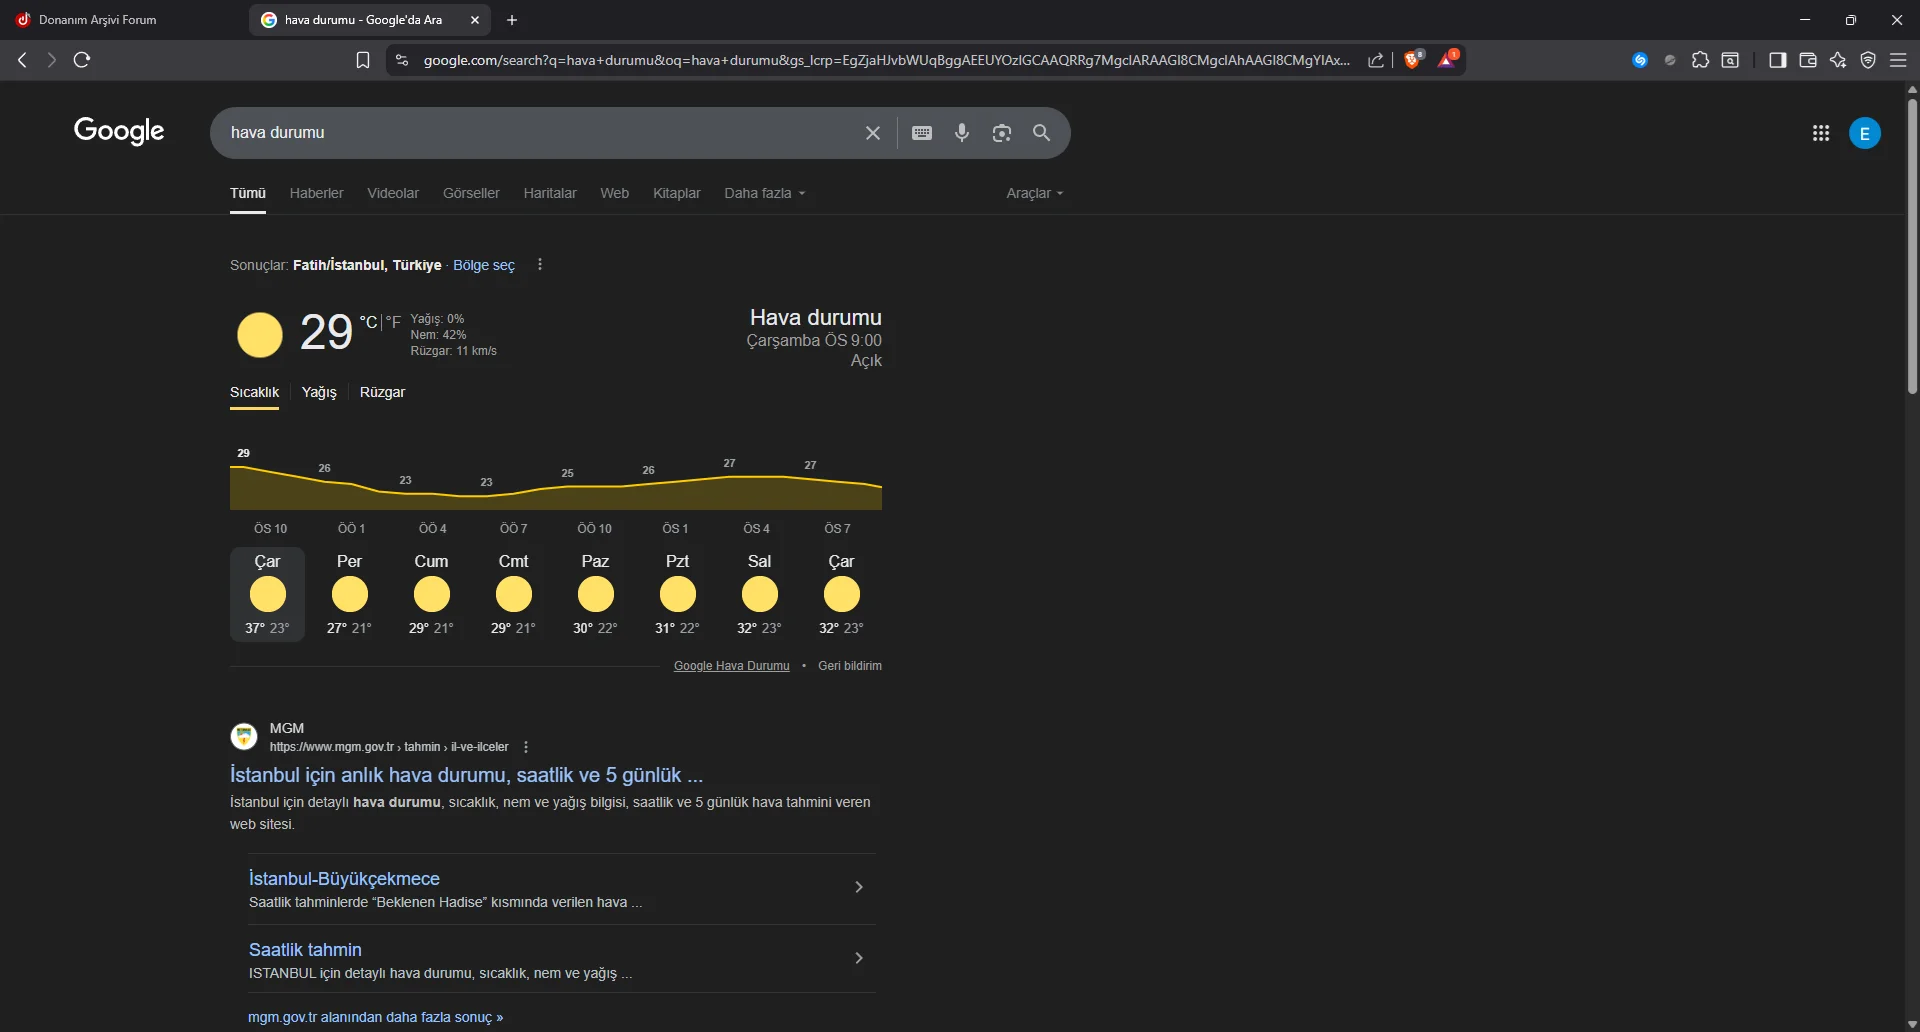Screen dimensions: 1920x1032
Task: Click the hava durumu search input field
Action: coord(540,133)
